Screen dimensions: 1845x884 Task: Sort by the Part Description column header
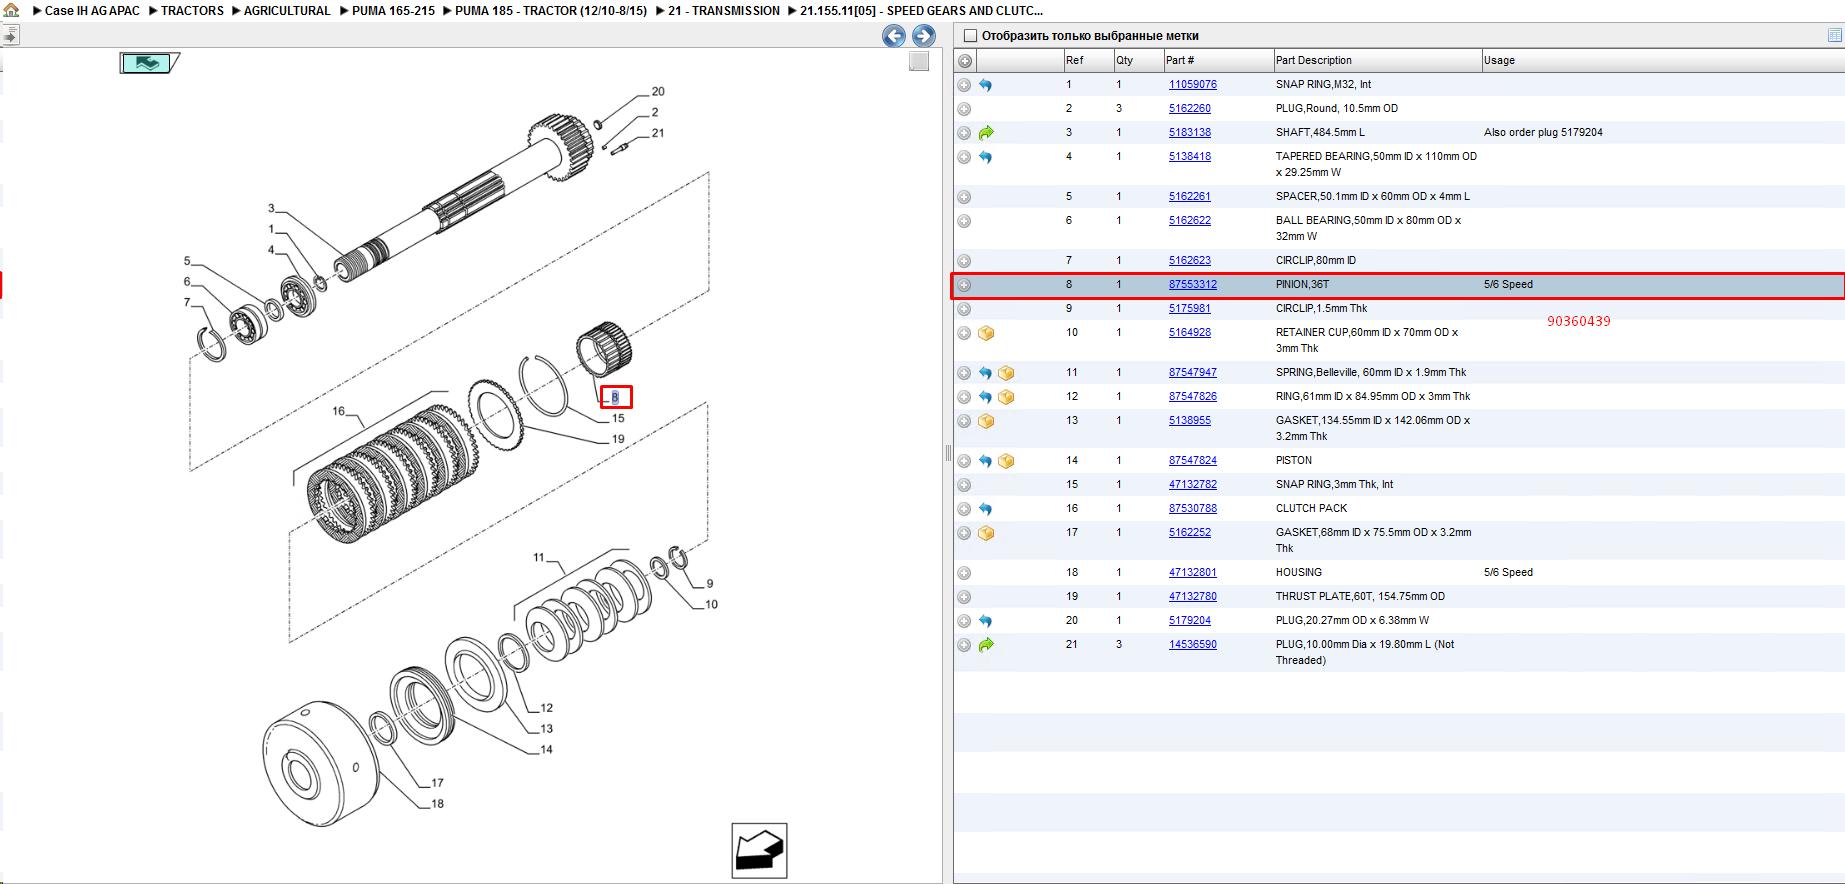tap(1377, 61)
